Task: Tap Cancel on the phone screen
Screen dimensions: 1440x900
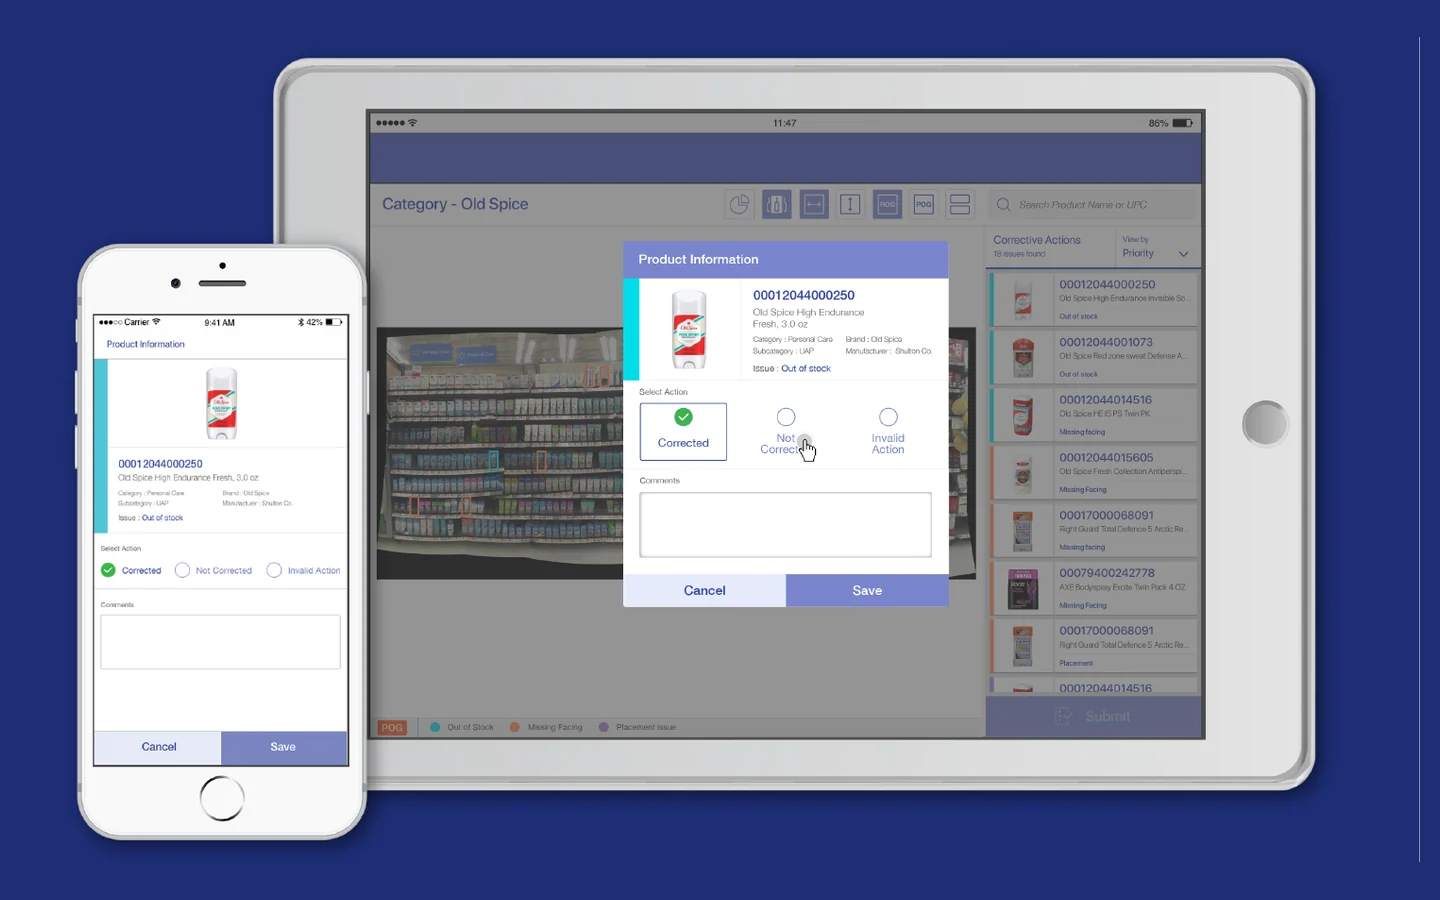Action: pyautogui.click(x=158, y=747)
